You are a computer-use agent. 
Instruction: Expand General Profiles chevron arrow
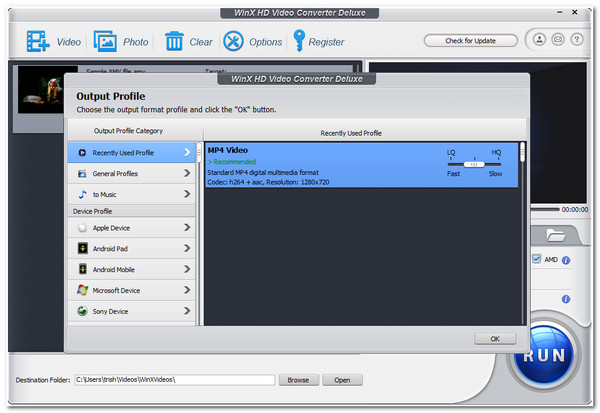click(187, 173)
